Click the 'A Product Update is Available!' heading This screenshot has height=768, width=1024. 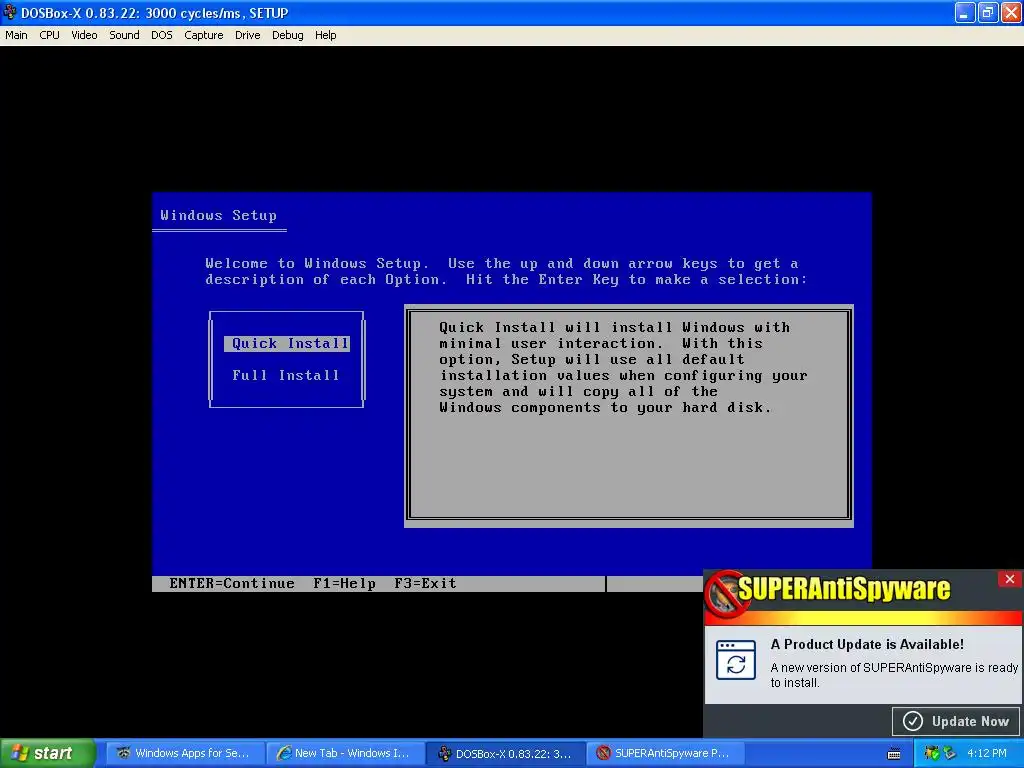[x=867, y=644]
